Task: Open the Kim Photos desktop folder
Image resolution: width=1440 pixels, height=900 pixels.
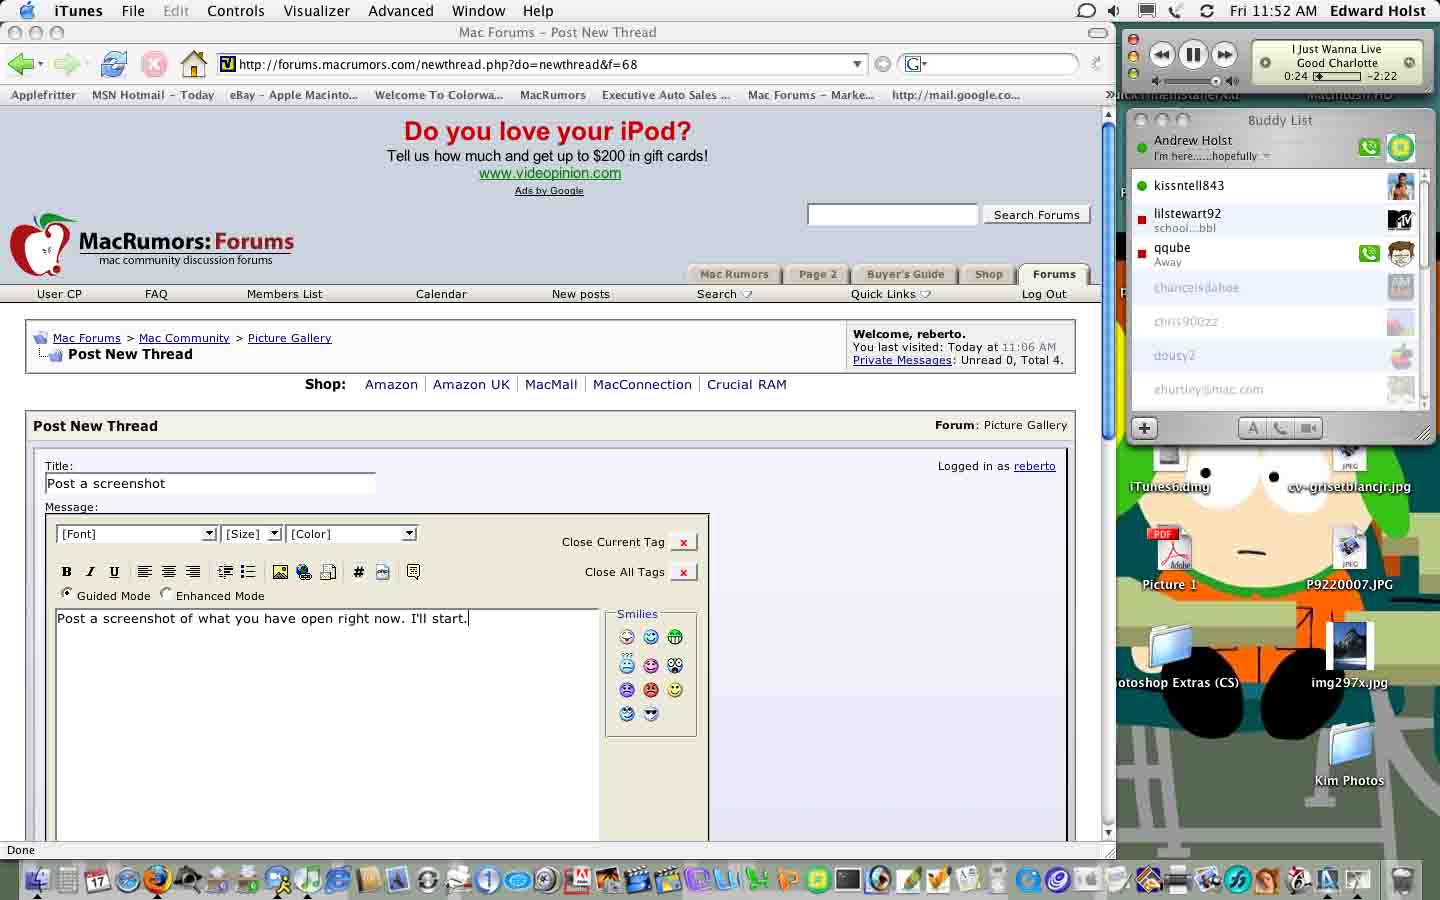Action: [1349, 757]
